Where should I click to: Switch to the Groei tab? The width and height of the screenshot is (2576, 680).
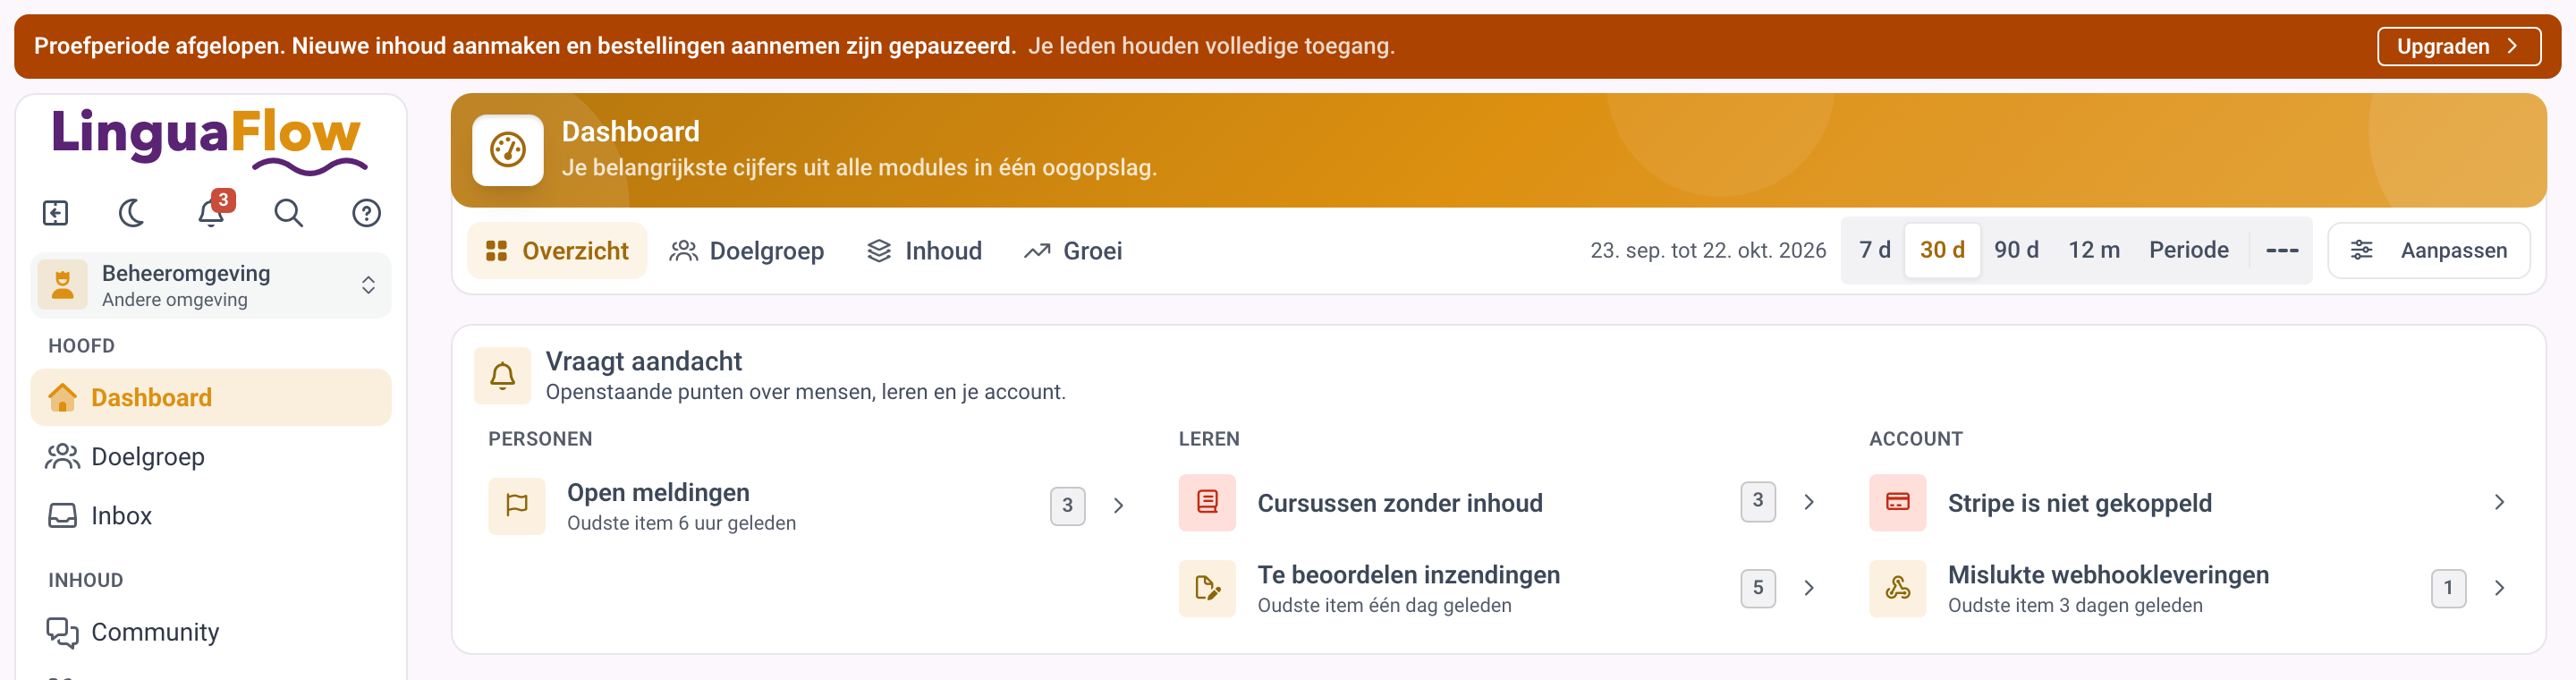coord(1073,250)
